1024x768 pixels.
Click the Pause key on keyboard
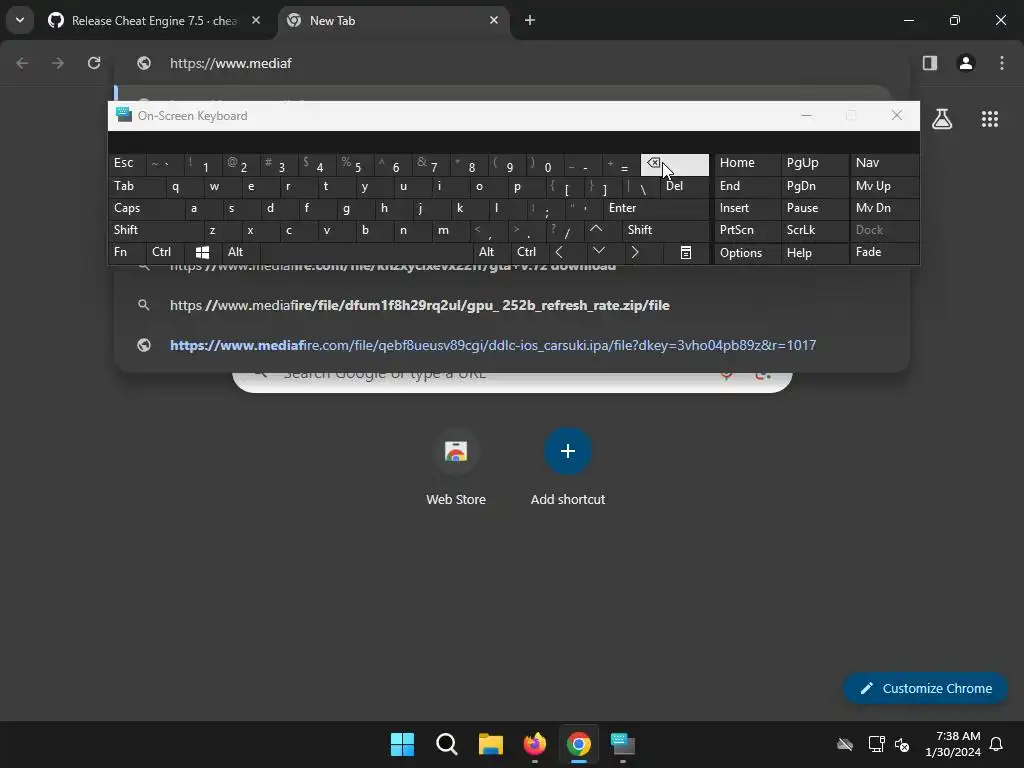(814, 208)
